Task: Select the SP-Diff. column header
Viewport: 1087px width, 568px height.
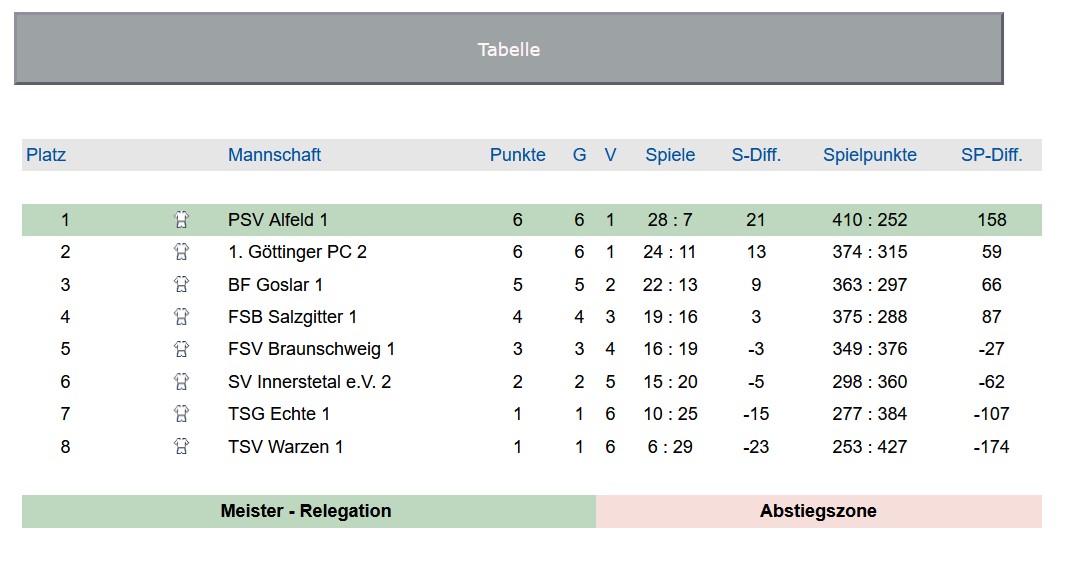Action: pos(991,155)
